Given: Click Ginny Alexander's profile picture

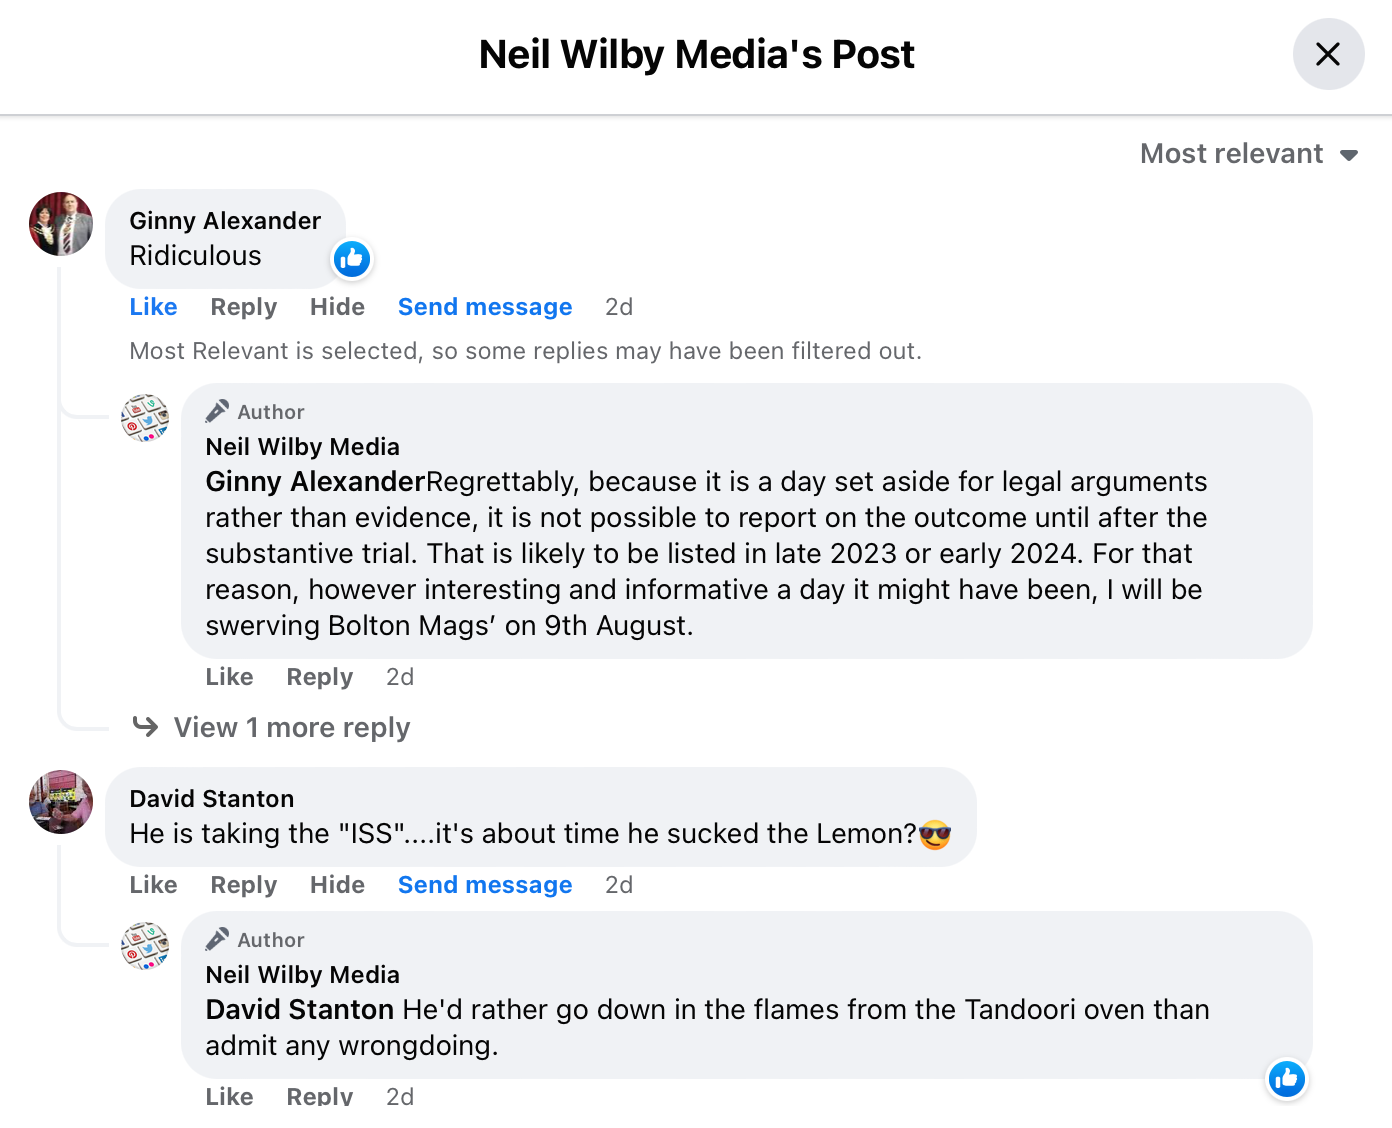Looking at the screenshot, I should click(60, 224).
